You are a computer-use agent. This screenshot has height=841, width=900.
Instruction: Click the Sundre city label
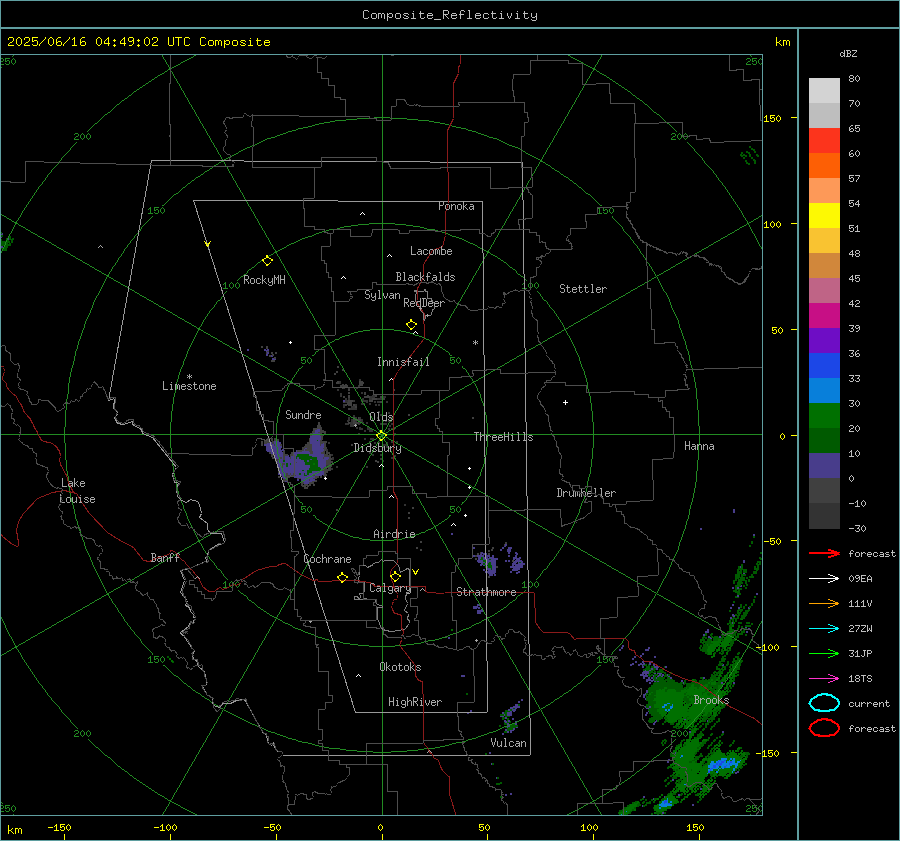[x=303, y=415]
